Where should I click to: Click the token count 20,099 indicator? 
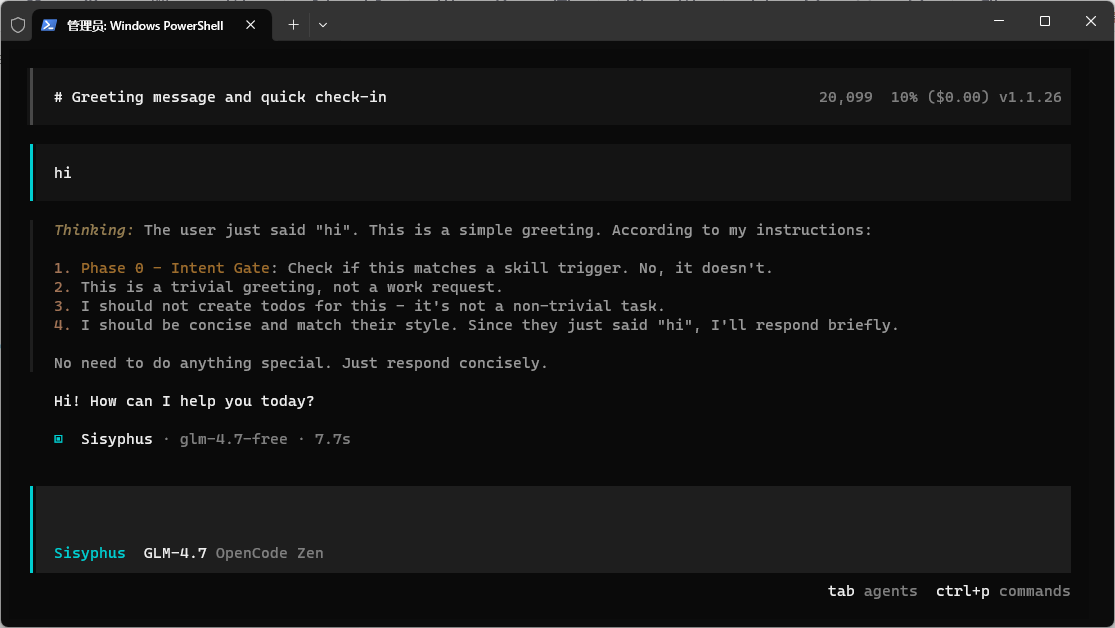(845, 96)
